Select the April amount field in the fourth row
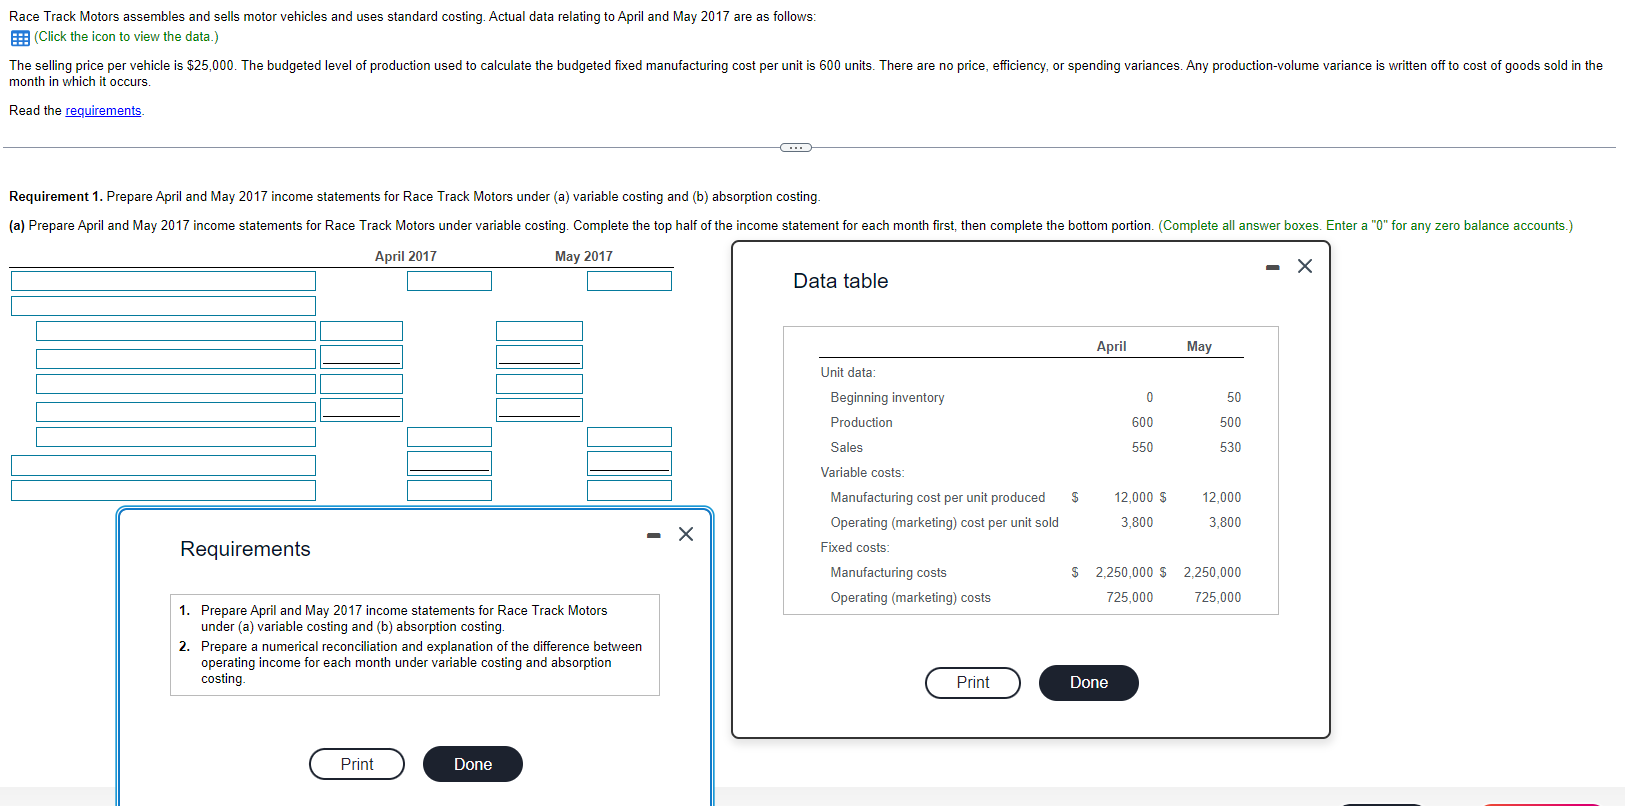1625x806 pixels. point(361,357)
